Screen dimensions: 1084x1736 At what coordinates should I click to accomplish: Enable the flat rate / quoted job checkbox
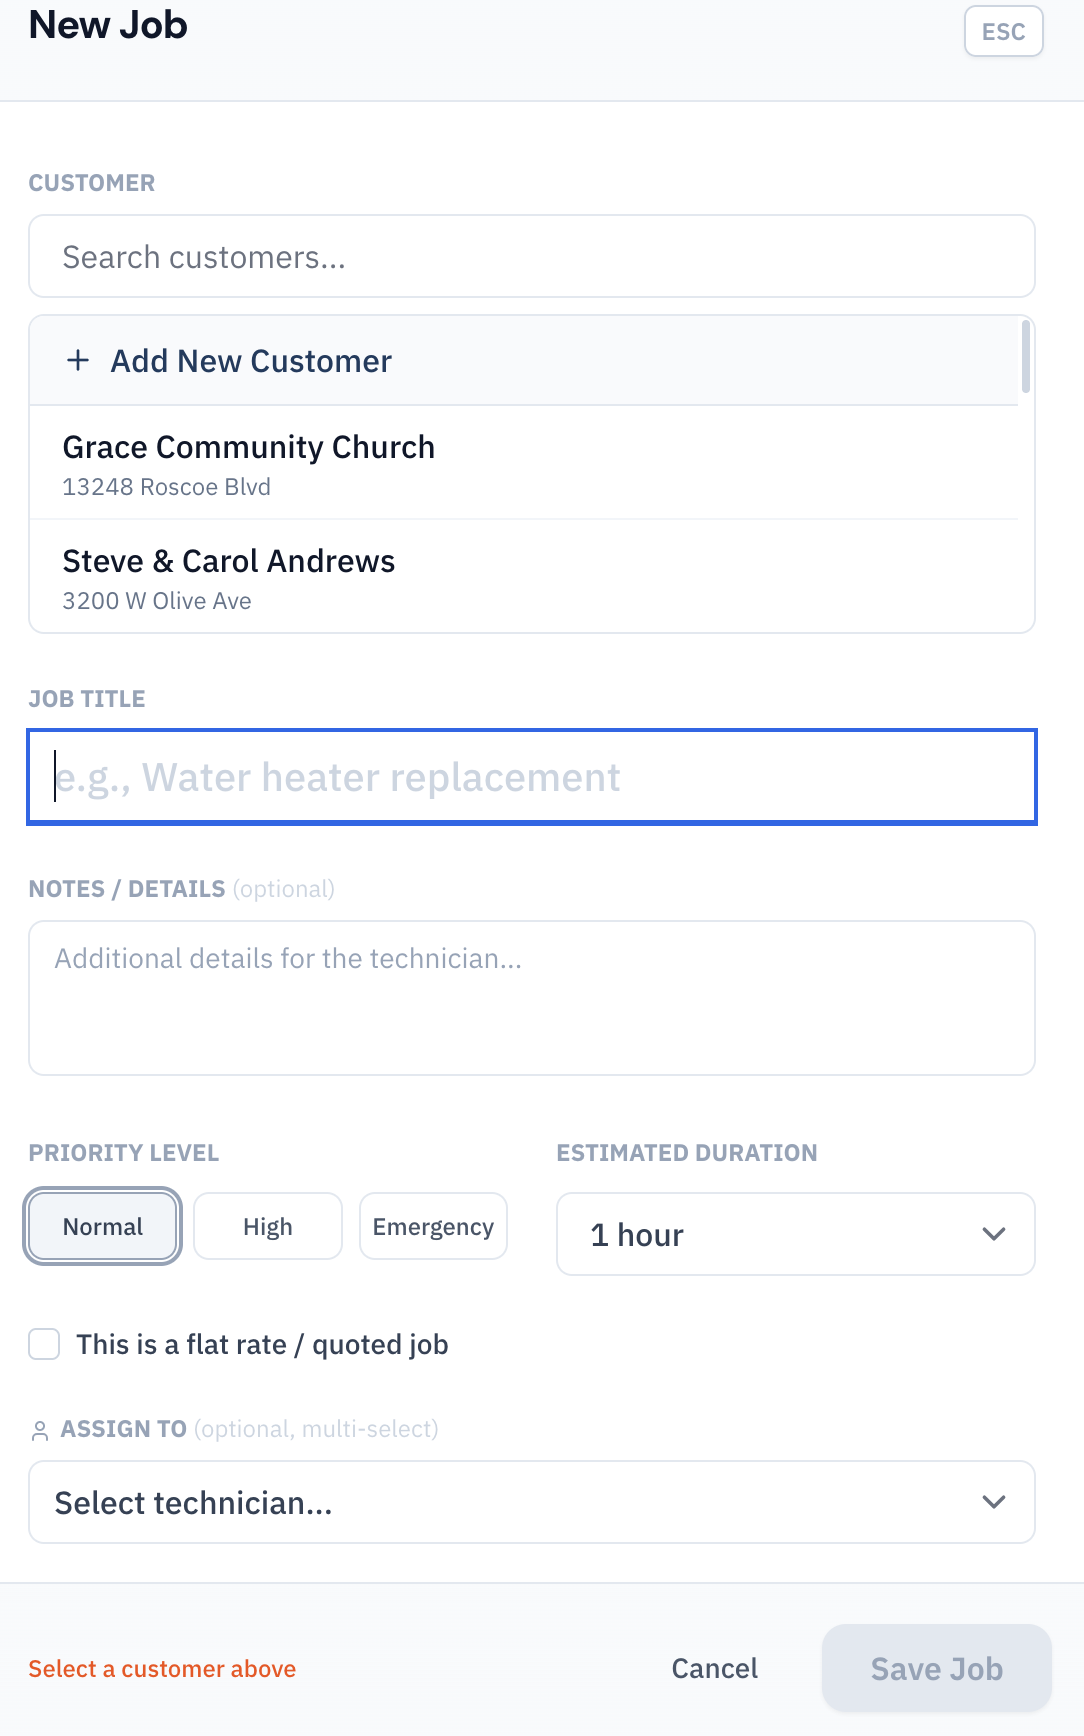[44, 1345]
